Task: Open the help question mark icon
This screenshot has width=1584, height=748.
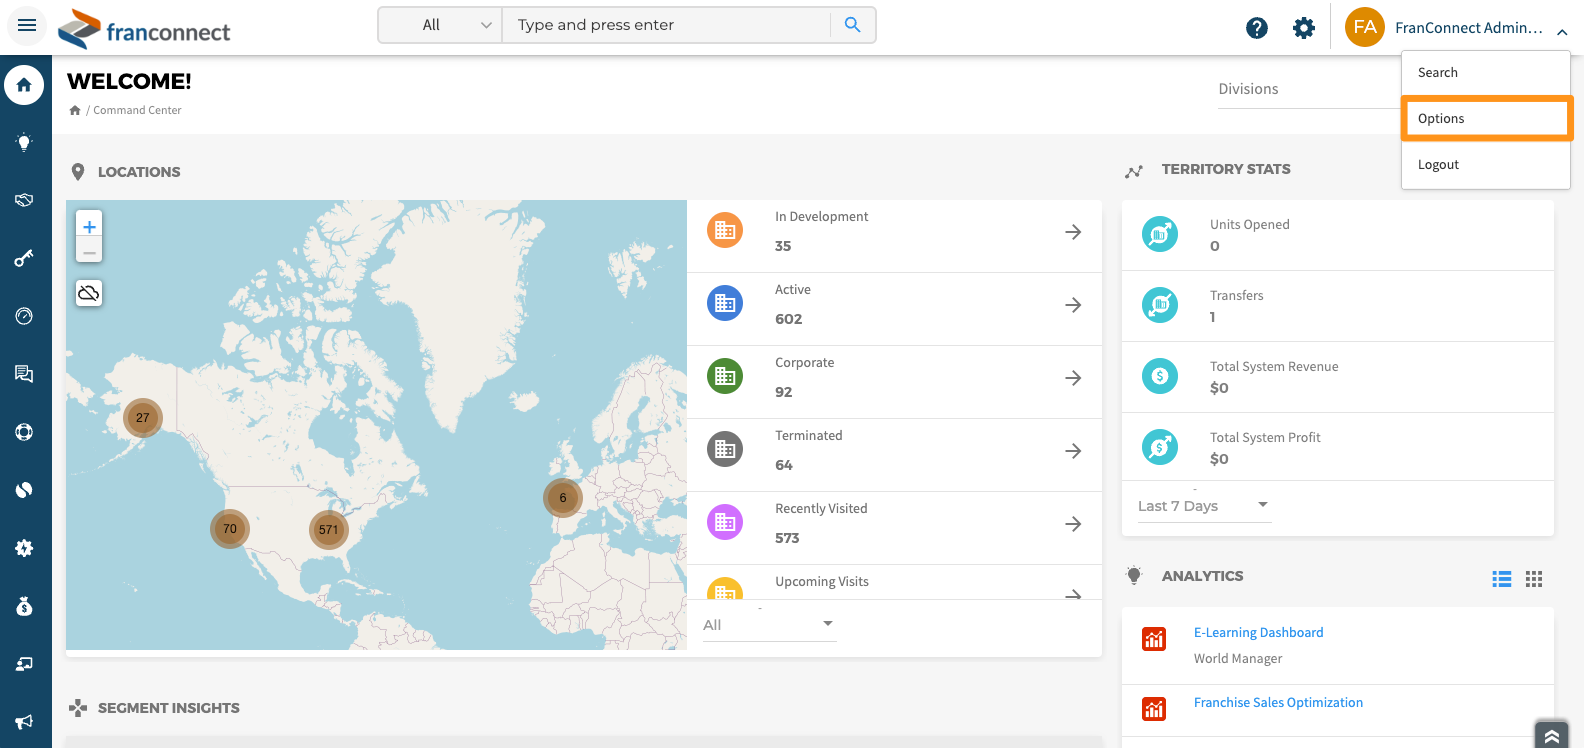Action: pos(1257,28)
